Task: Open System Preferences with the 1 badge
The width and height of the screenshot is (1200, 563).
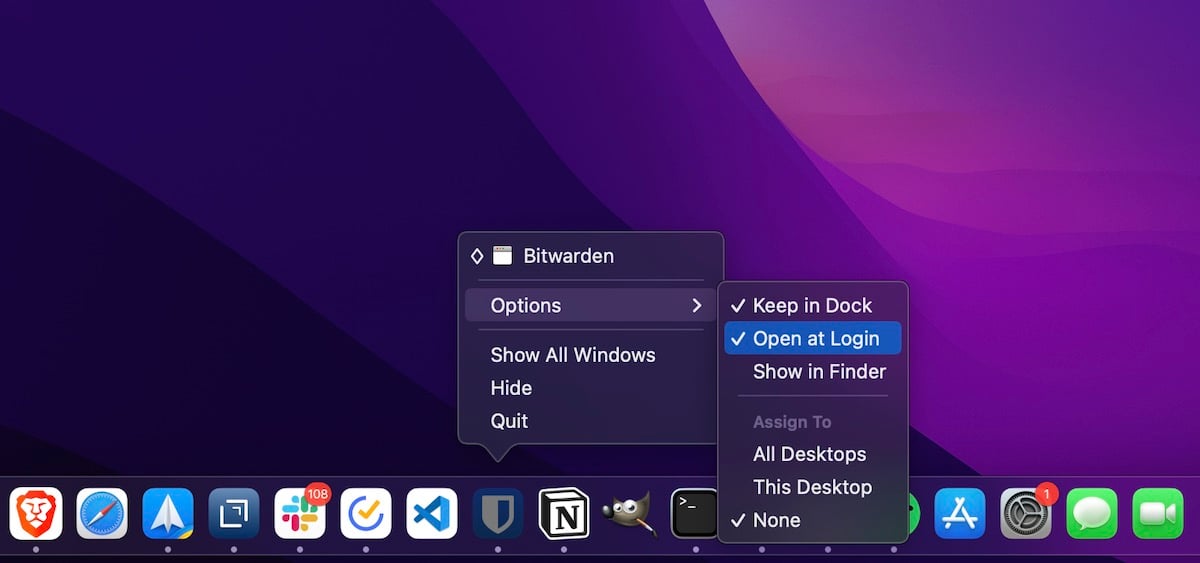Action: (1026, 514)
